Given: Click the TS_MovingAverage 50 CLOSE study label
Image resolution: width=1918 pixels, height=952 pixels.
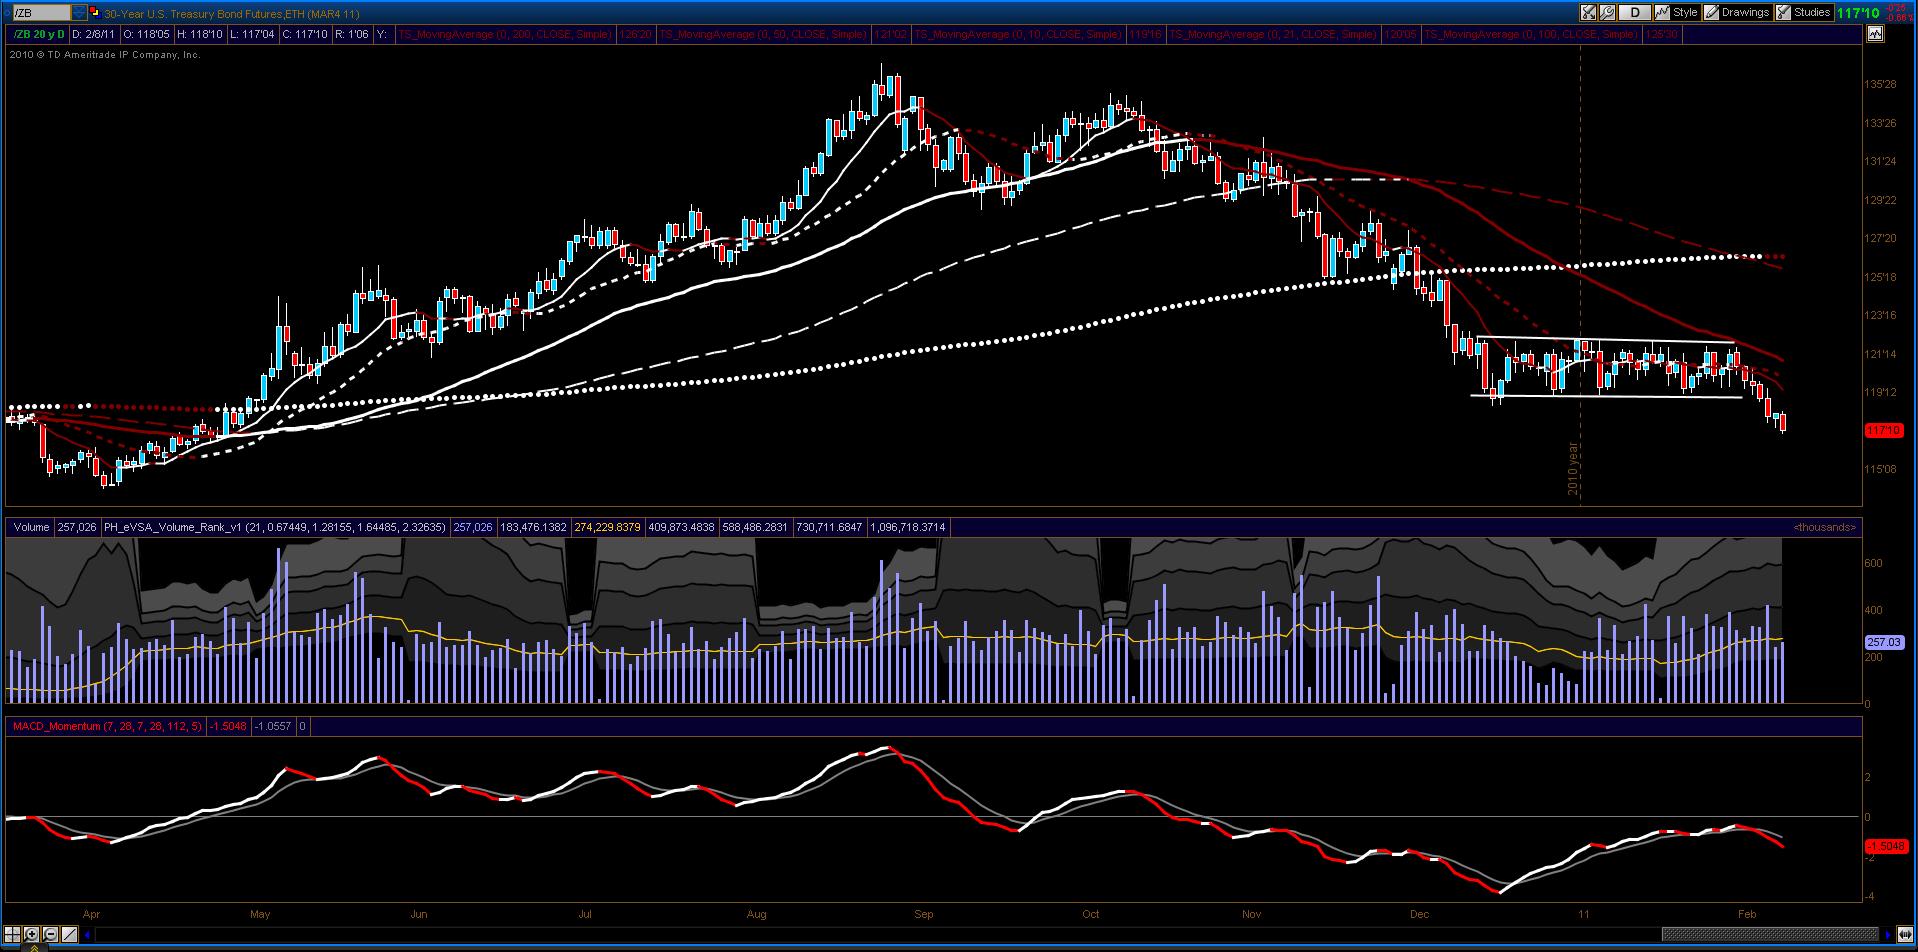Looking at the screenshot, I should (x=763, y=34).
